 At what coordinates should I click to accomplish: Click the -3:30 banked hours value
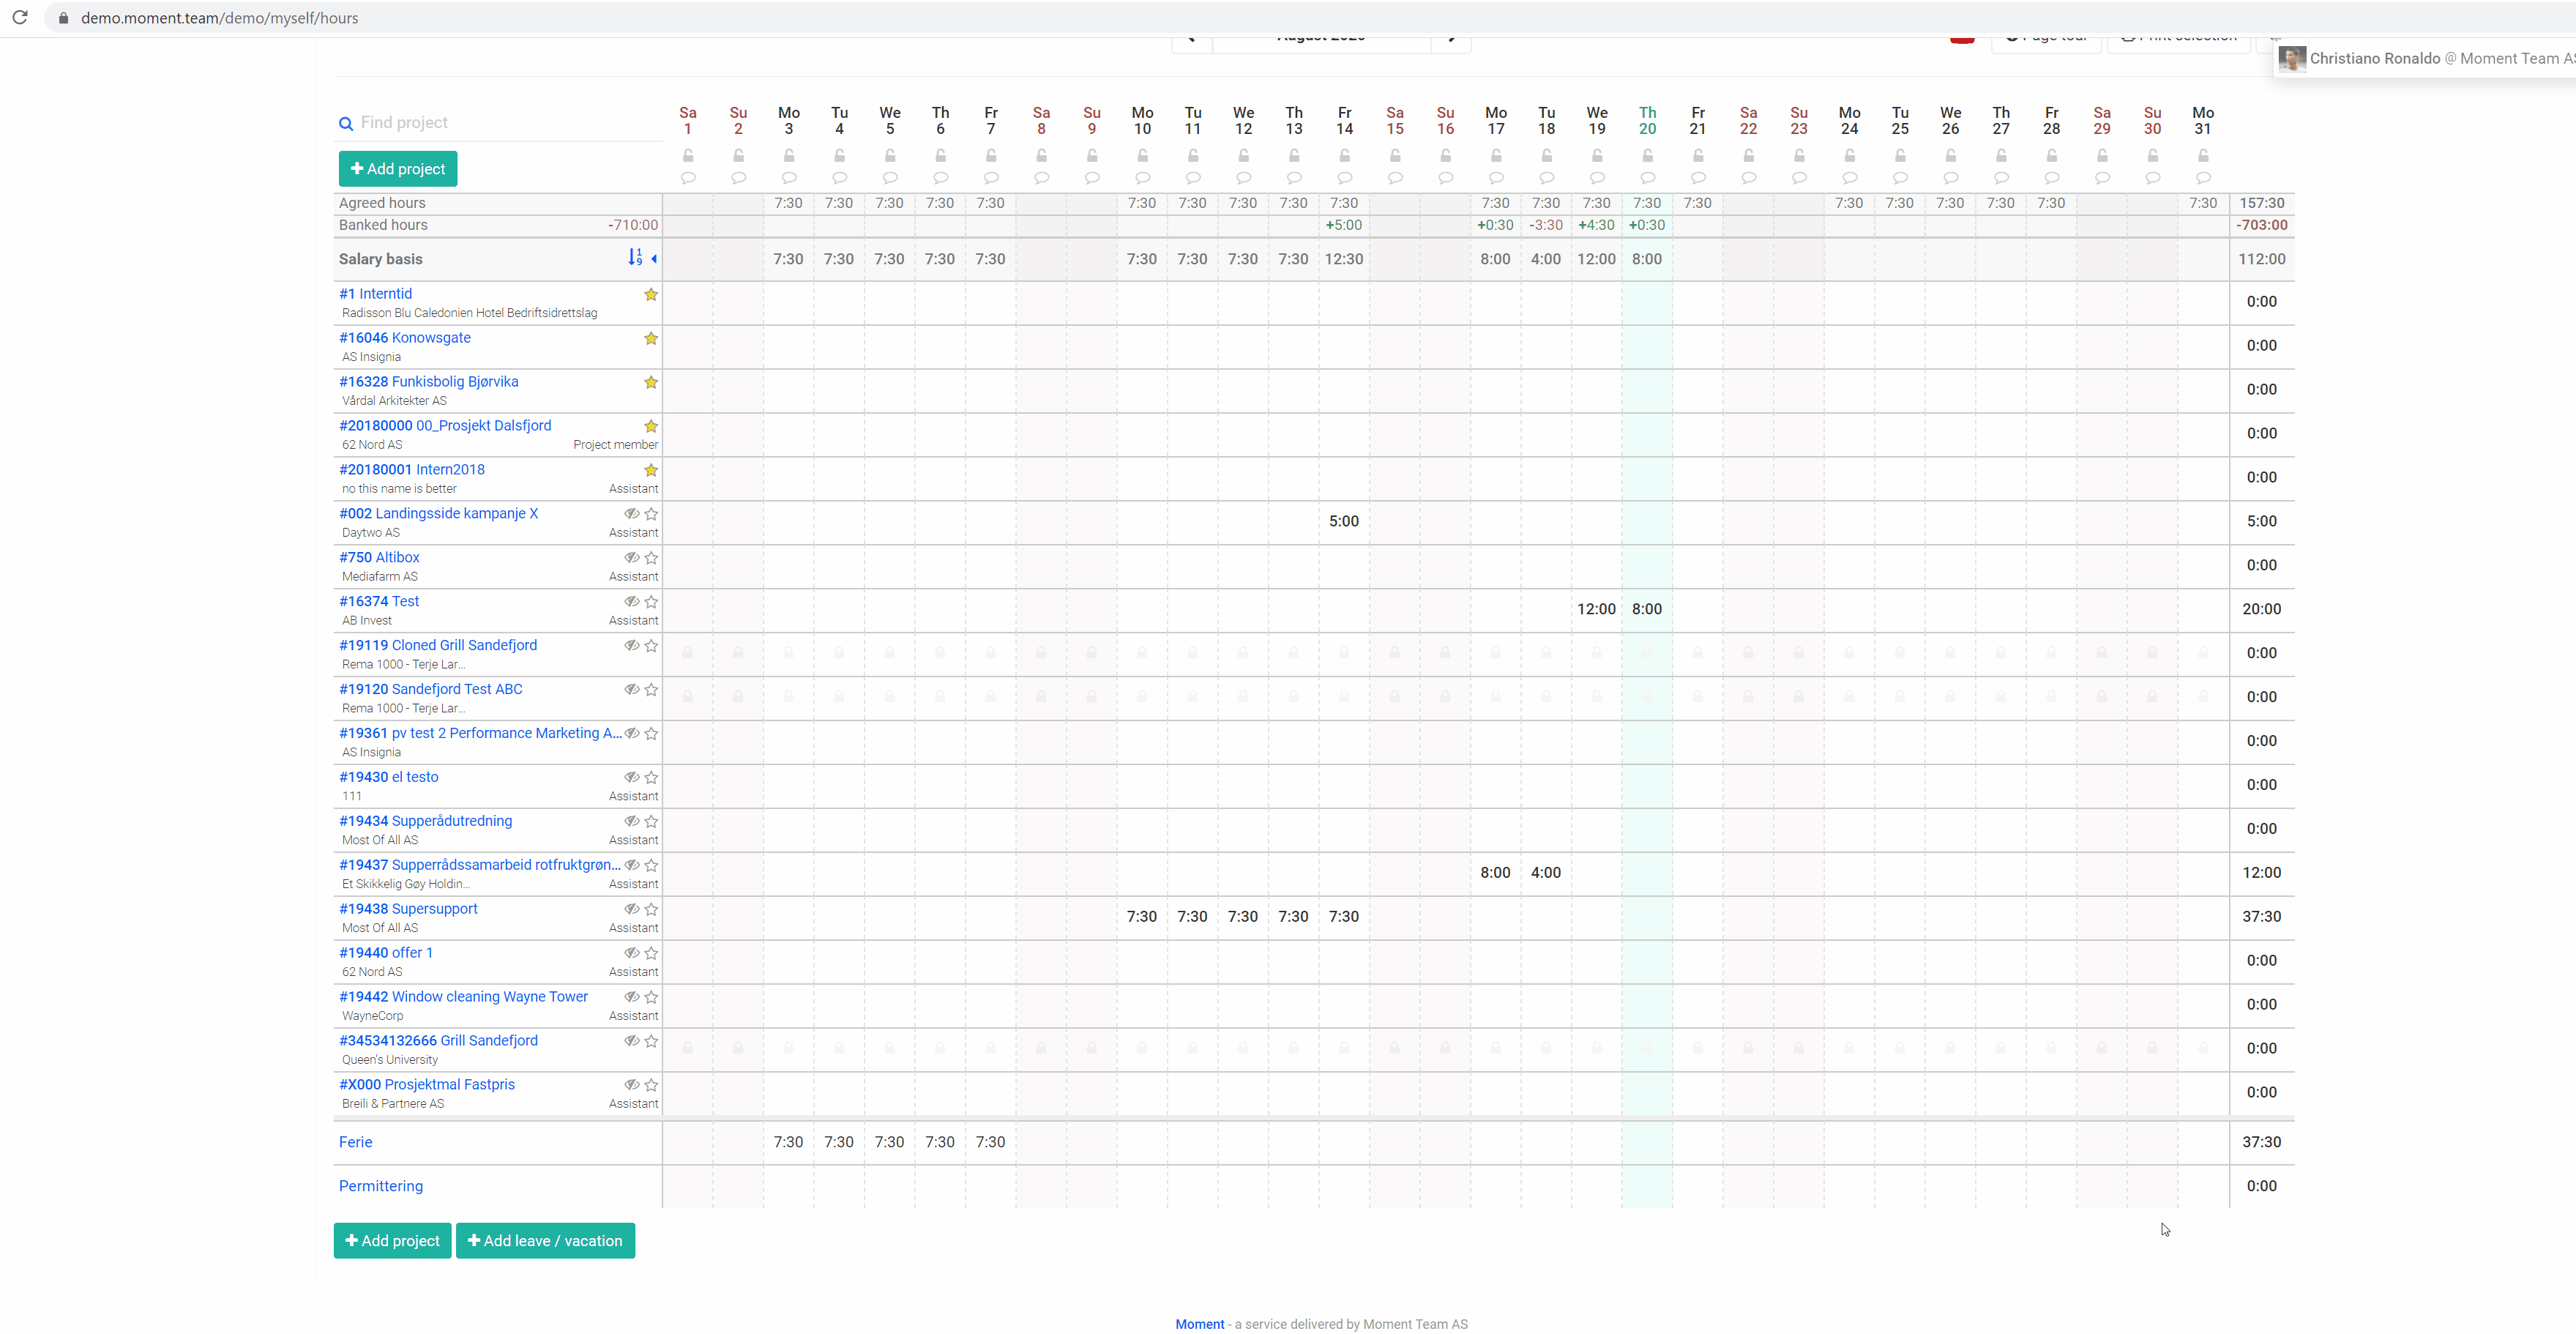pyautogui.click(x=1546, y=225)
